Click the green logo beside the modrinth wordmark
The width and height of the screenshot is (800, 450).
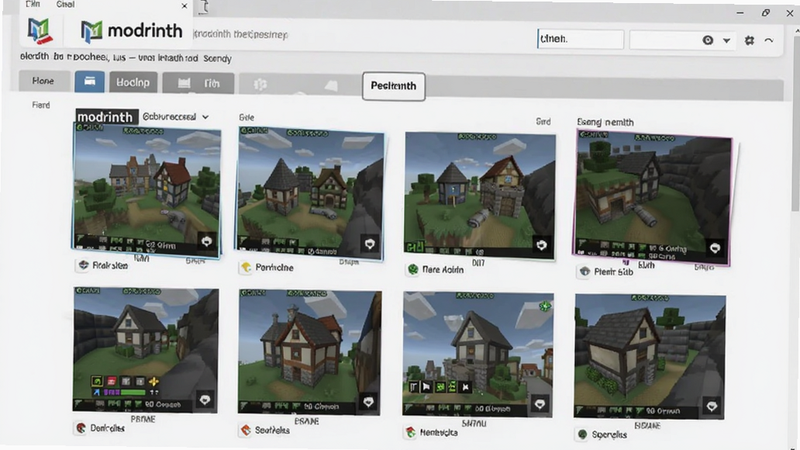coord(91,32)
